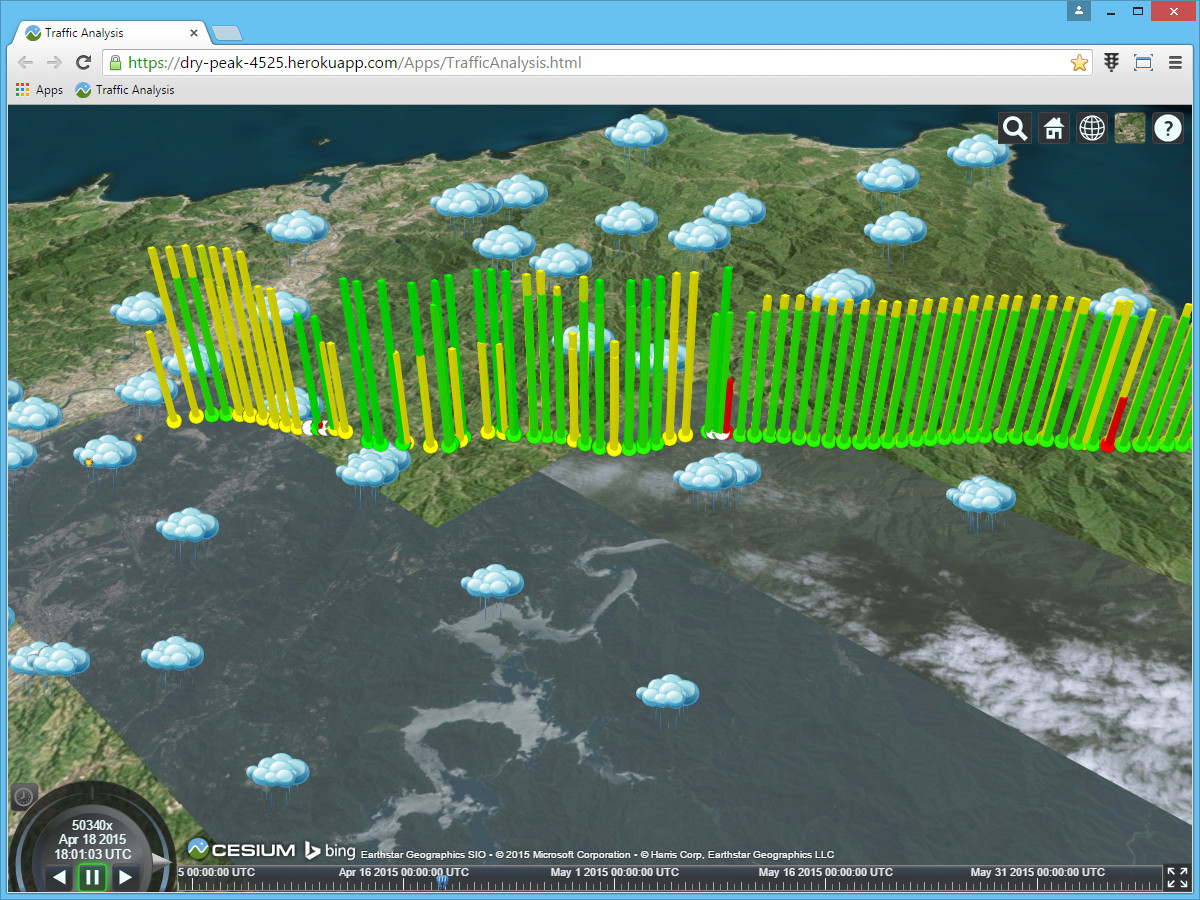Click the Cesium logo credit
This screenshot has width=1200, height=900.
tap(241, 850)
